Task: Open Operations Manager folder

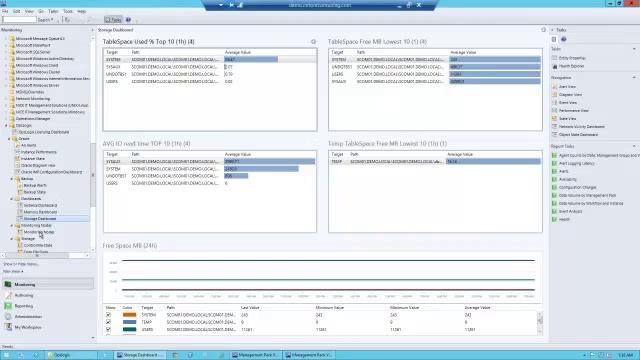Action: coord(33,118)
